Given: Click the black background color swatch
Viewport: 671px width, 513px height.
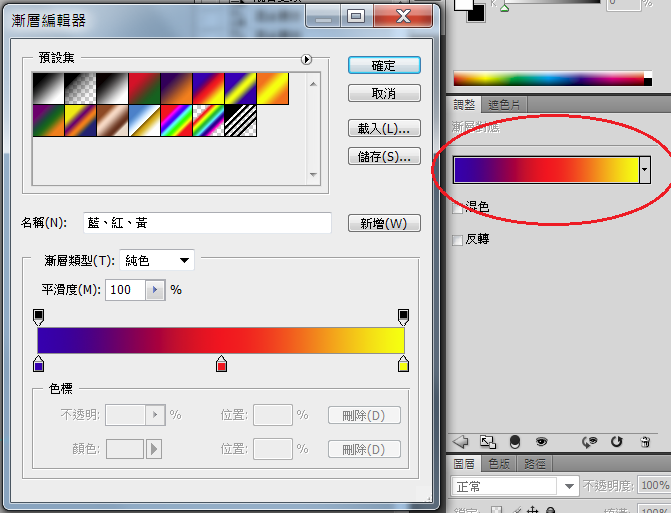Looking at the screenshot, I should point(478,15).
